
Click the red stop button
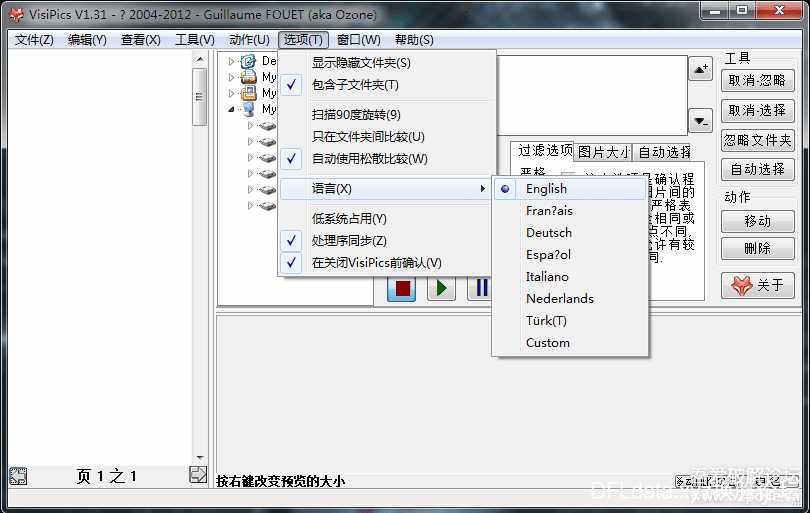point(401,288)
